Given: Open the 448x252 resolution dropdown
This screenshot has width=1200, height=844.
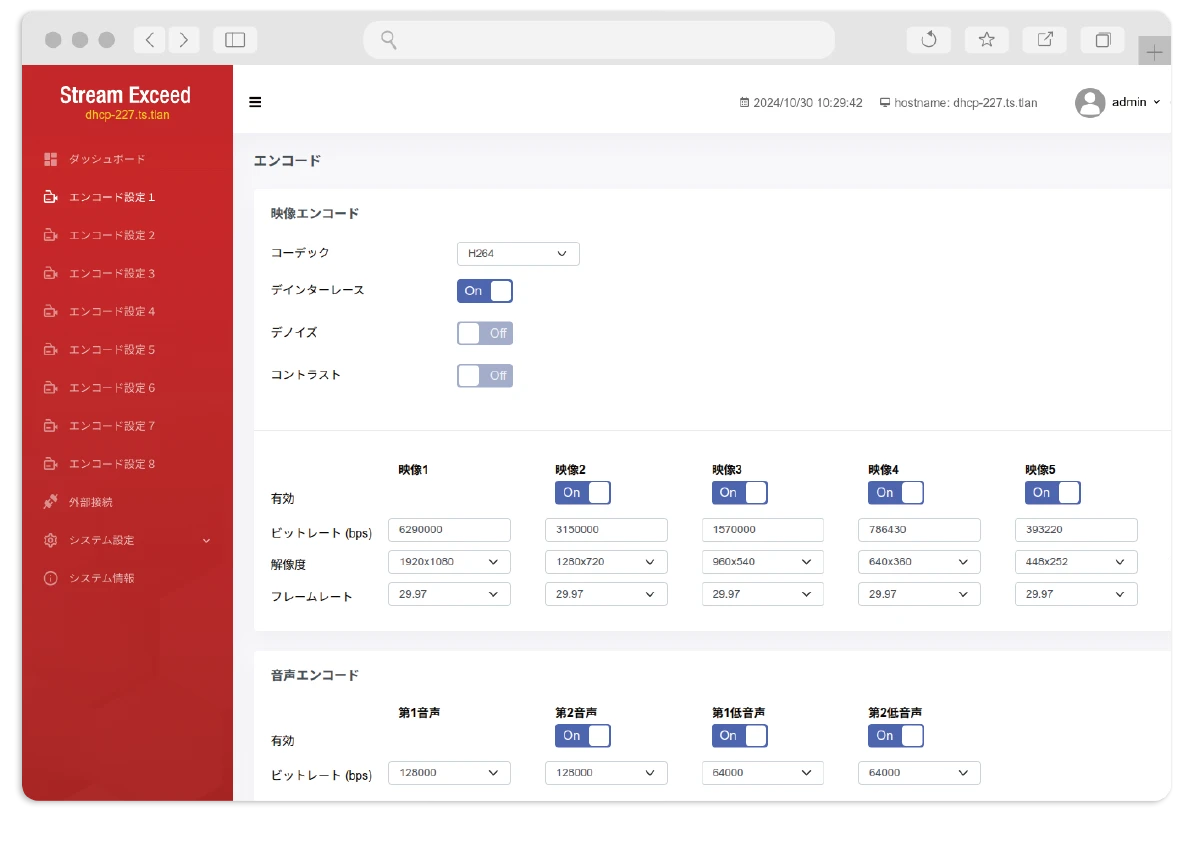Looking at the screenshot, I should 1076,562.
